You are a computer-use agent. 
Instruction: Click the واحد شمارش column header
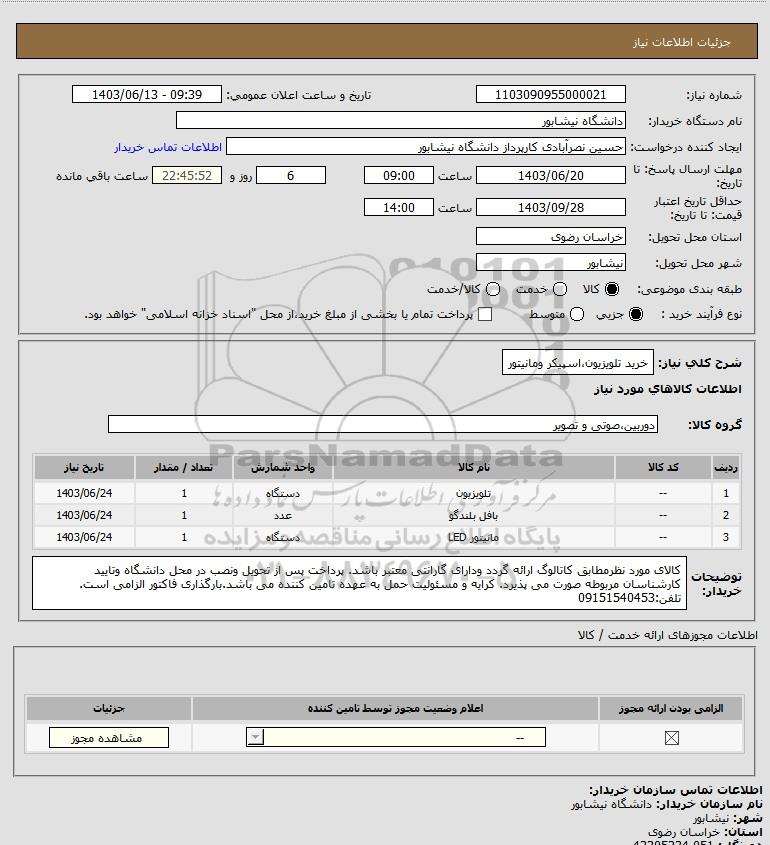click(x=283, y=468)
